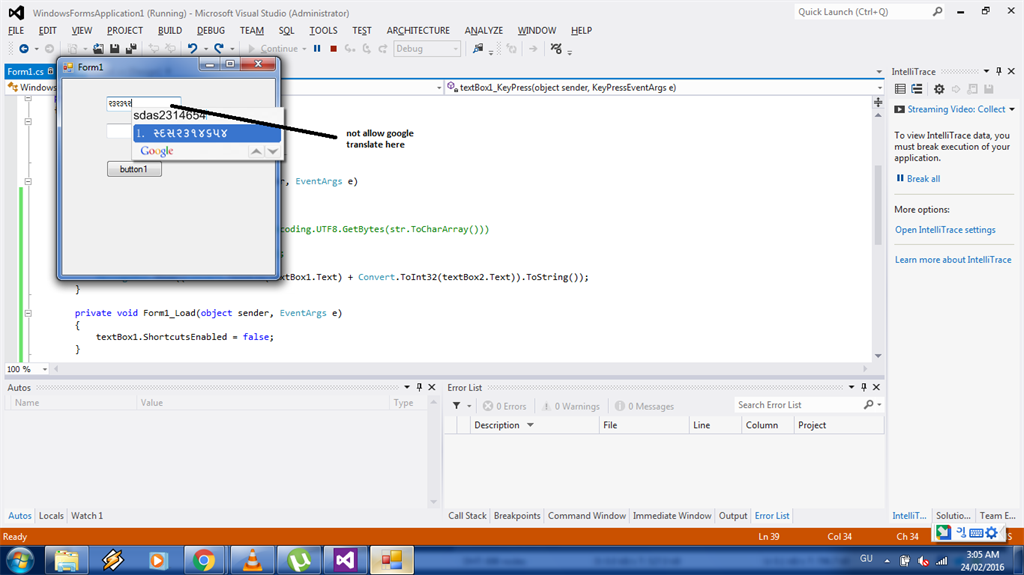This screenshot has width=1024, height=575.
Task: Click the search magnifier in Error List
Action: pos(869,405)
